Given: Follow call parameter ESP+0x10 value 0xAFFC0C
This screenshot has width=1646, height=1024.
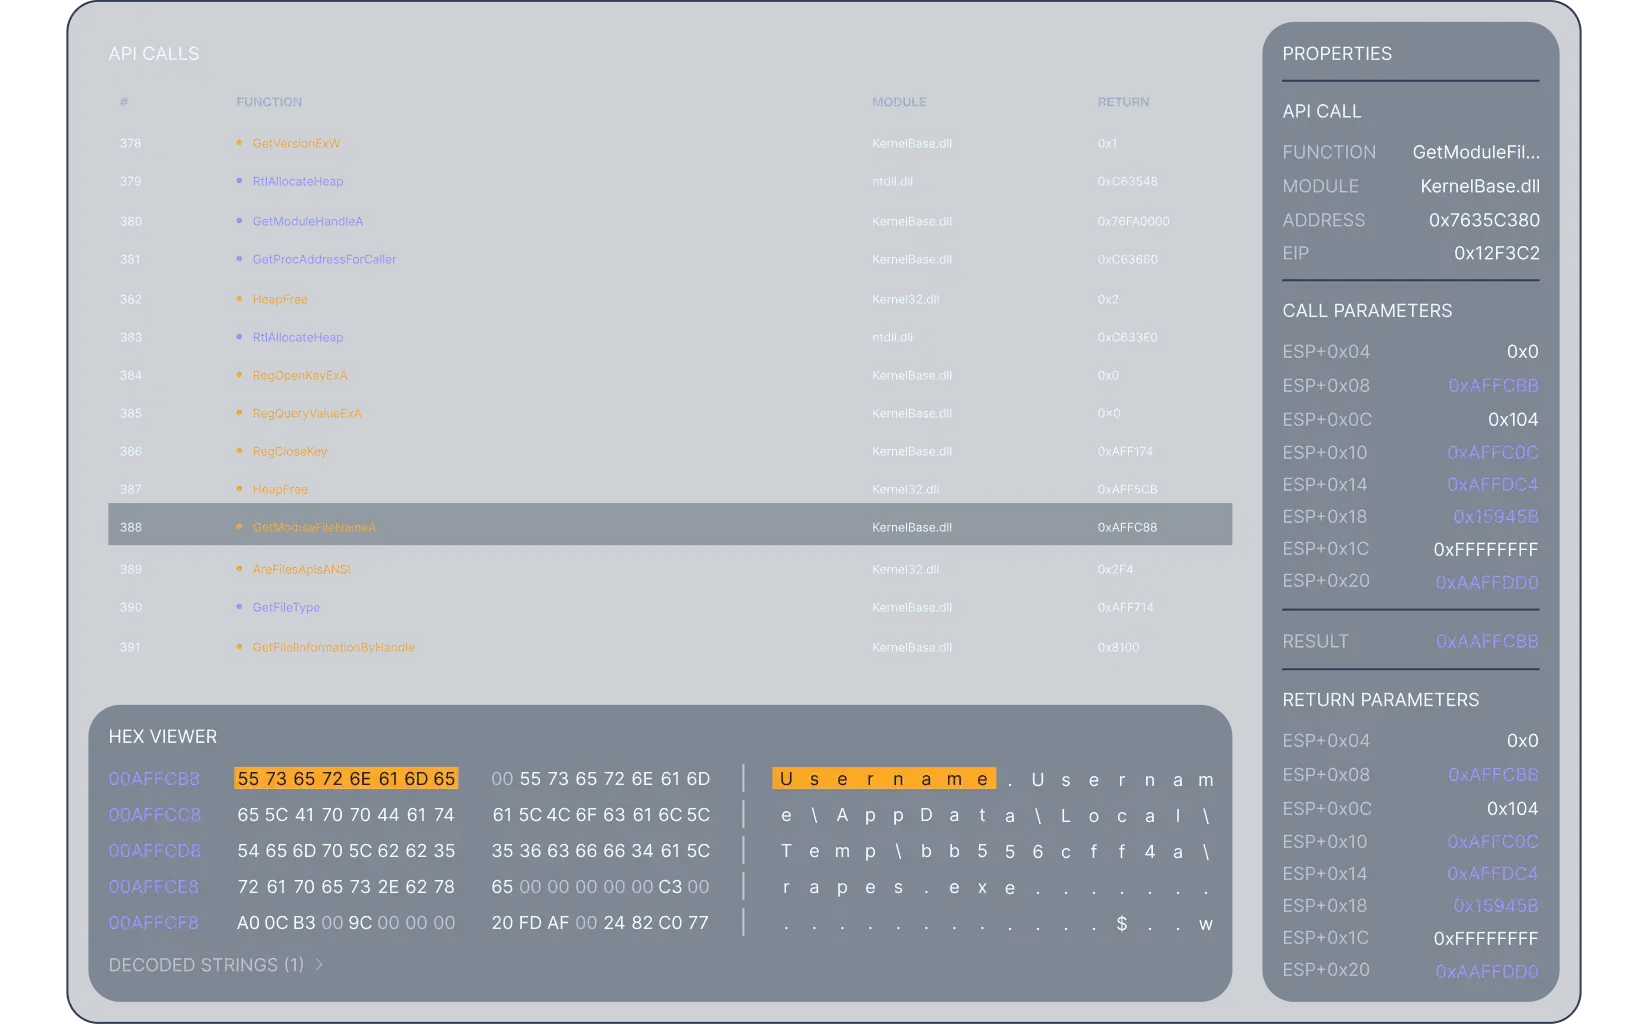Looking at the screenshot, I should coord(1493,452).
